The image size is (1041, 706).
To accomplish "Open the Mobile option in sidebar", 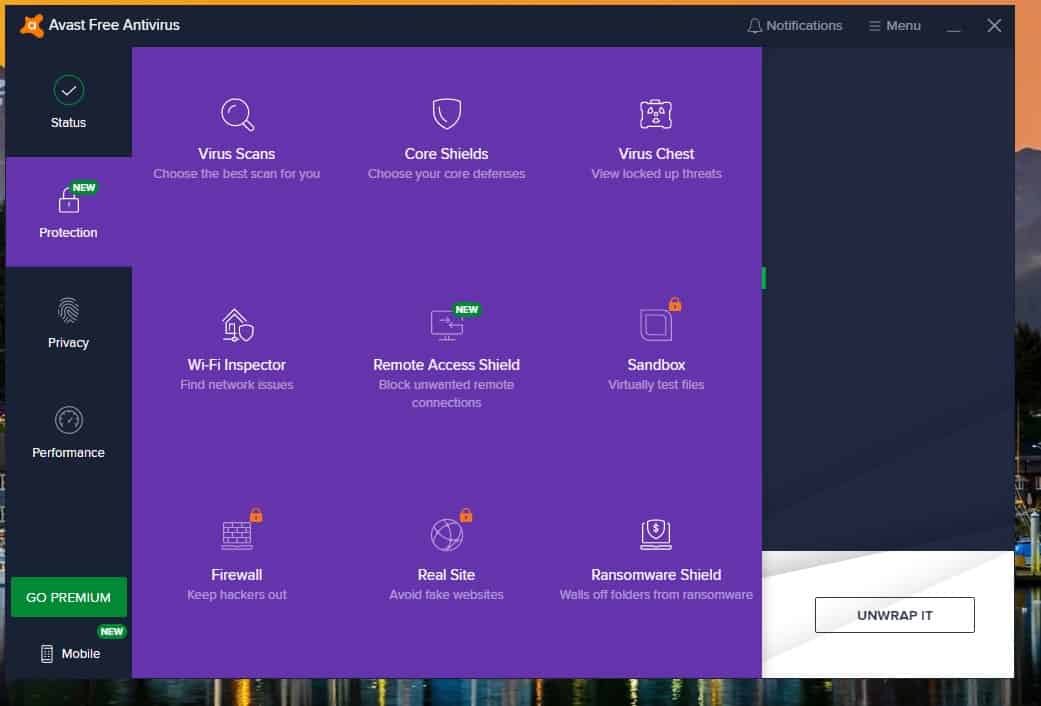I will [x=70, y=653].
